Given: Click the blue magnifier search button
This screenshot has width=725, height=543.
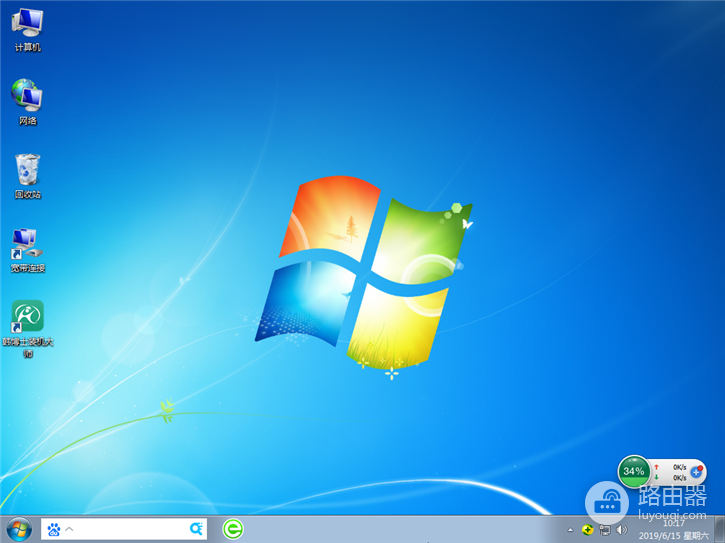Looking at the screenshot, I should (x=197, y=528).
